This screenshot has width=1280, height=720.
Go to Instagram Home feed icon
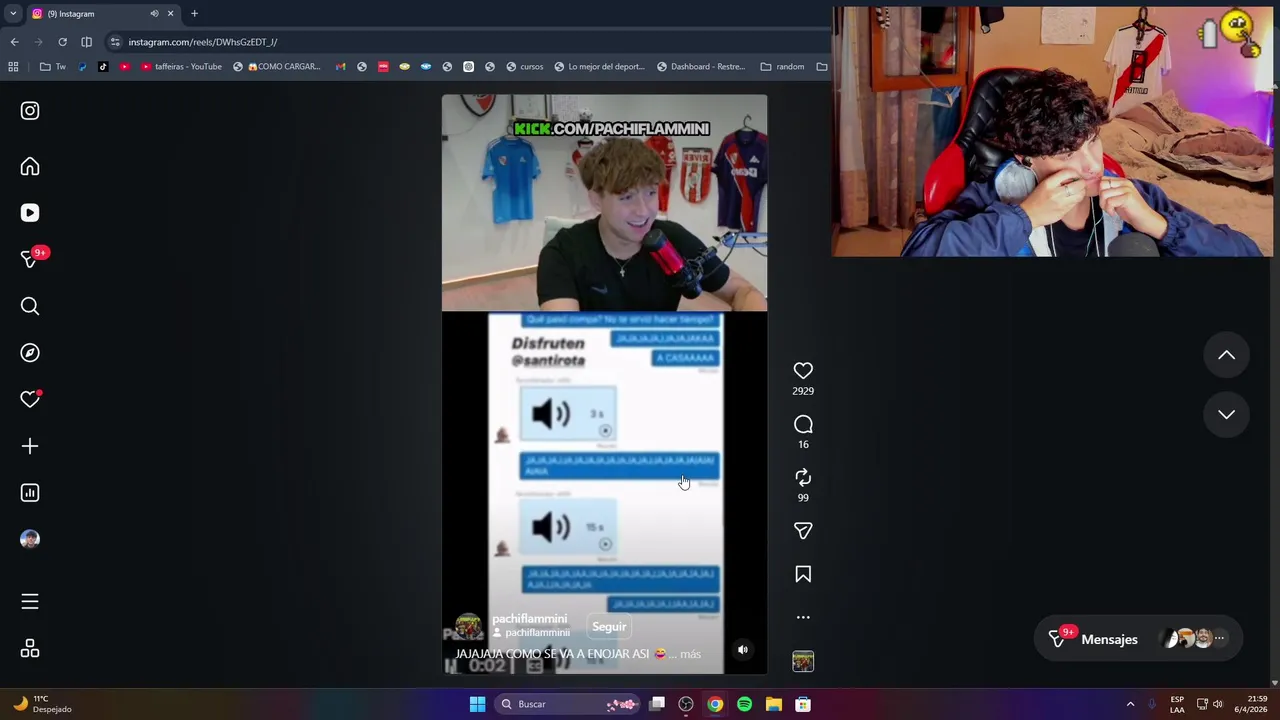(x=30, y=167)
